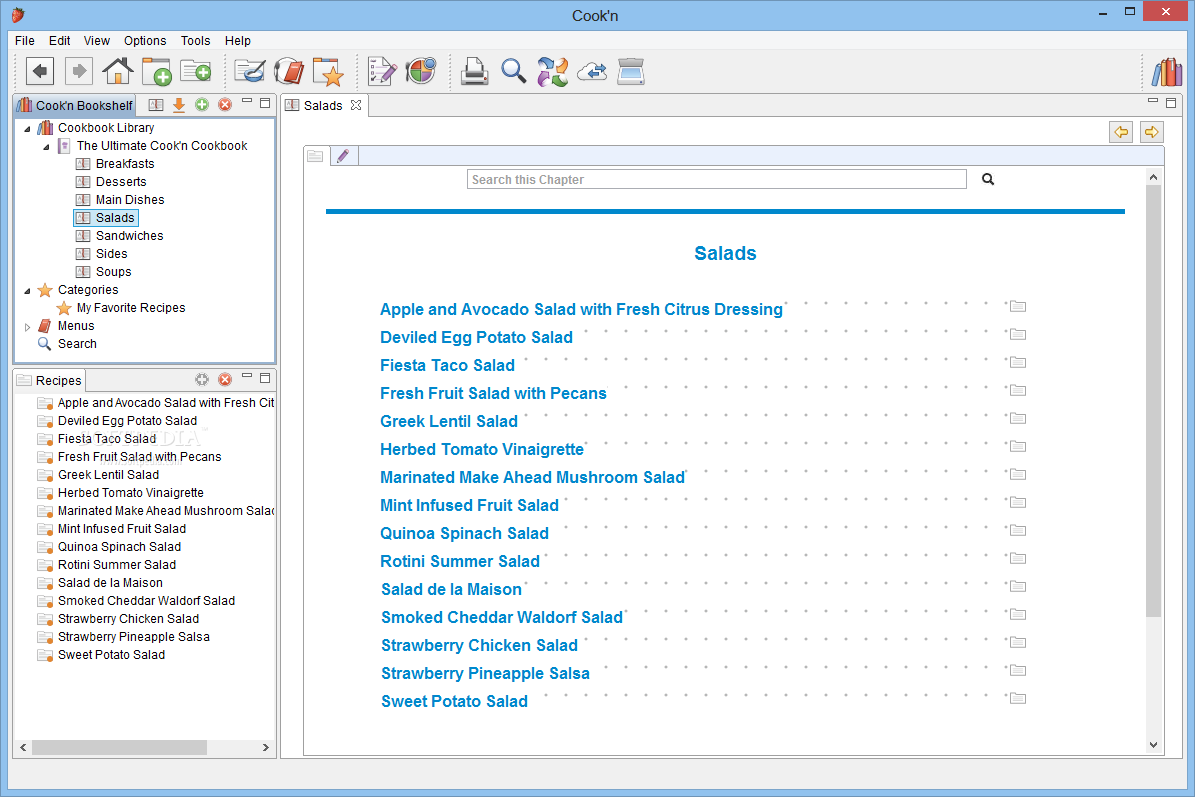Open the Deviled Egg Potato Salad link
Screen dimensions: 1195x797
tap(476, 338)
